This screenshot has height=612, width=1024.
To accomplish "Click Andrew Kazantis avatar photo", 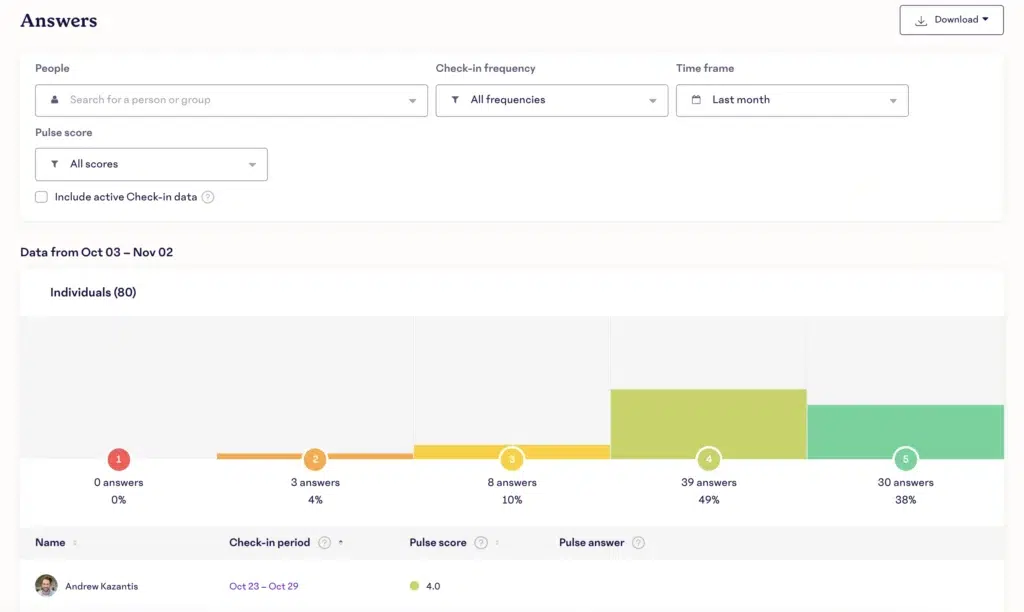I will click(46, 586).
